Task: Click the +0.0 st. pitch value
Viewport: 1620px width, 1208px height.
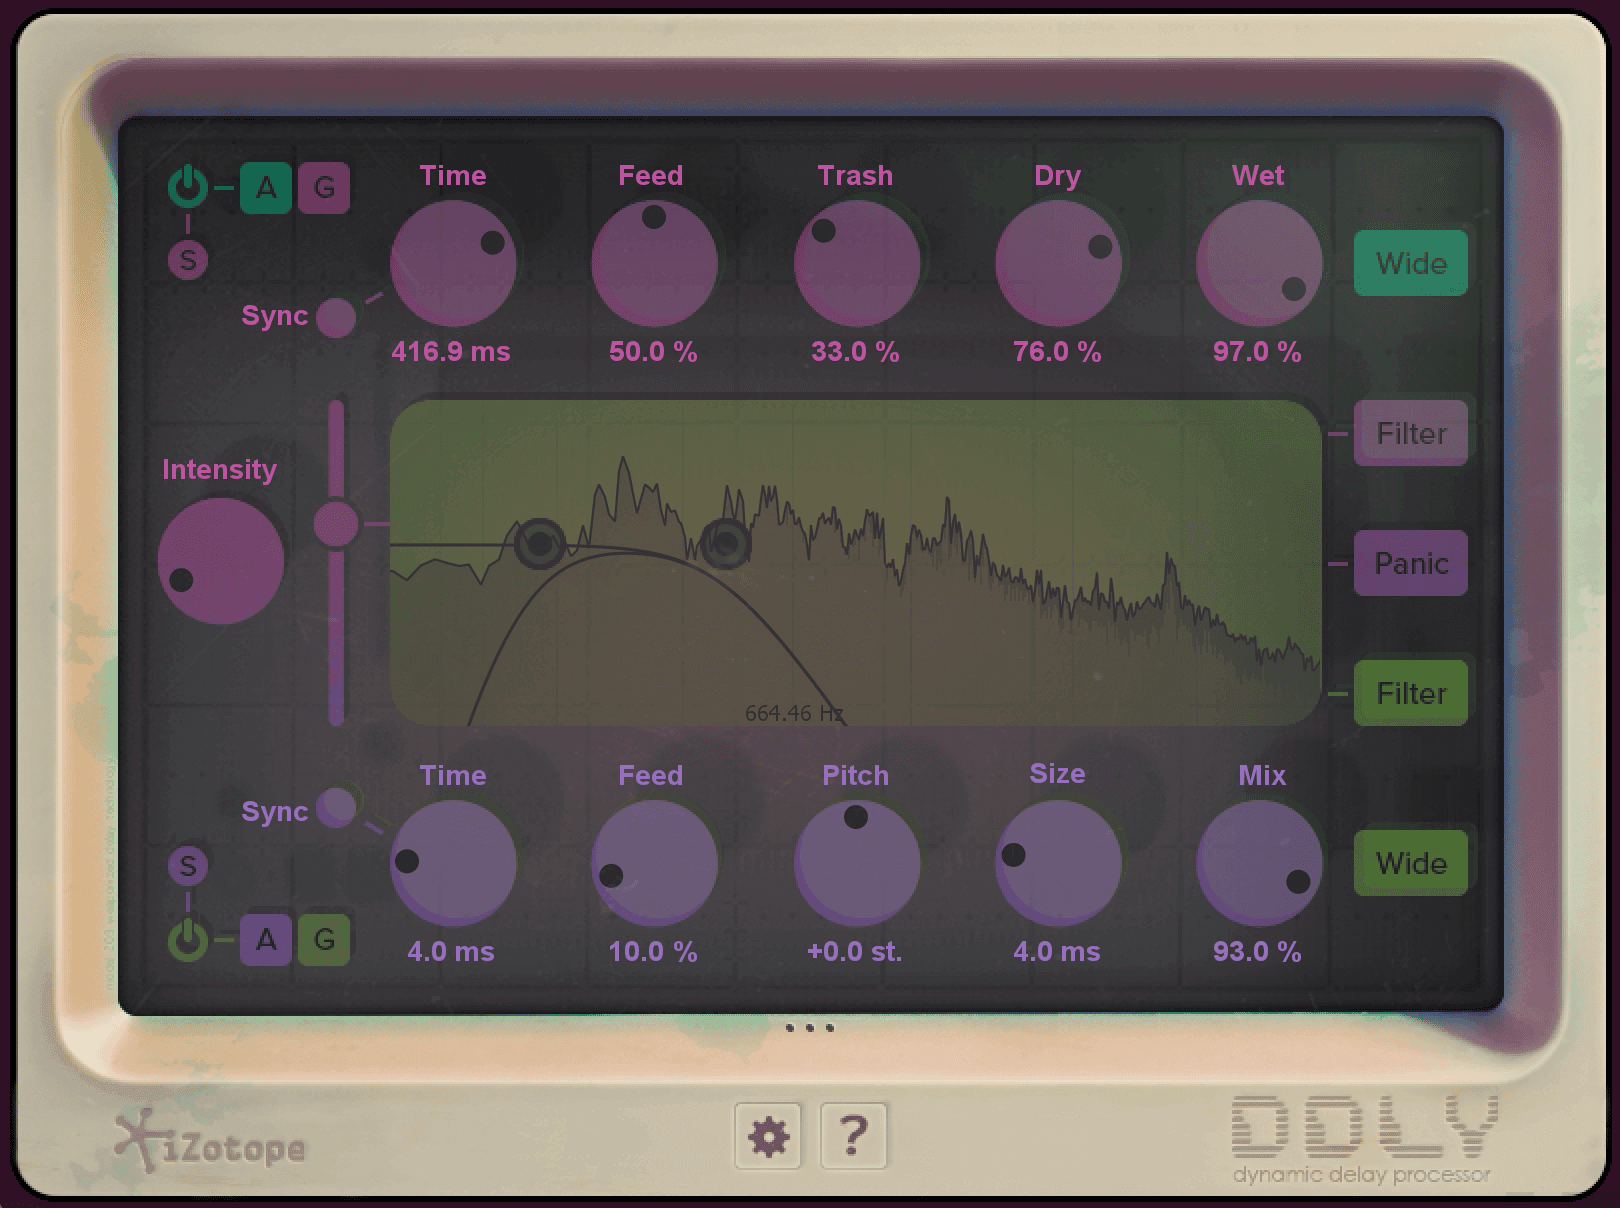Action: (x=855, y=952)
